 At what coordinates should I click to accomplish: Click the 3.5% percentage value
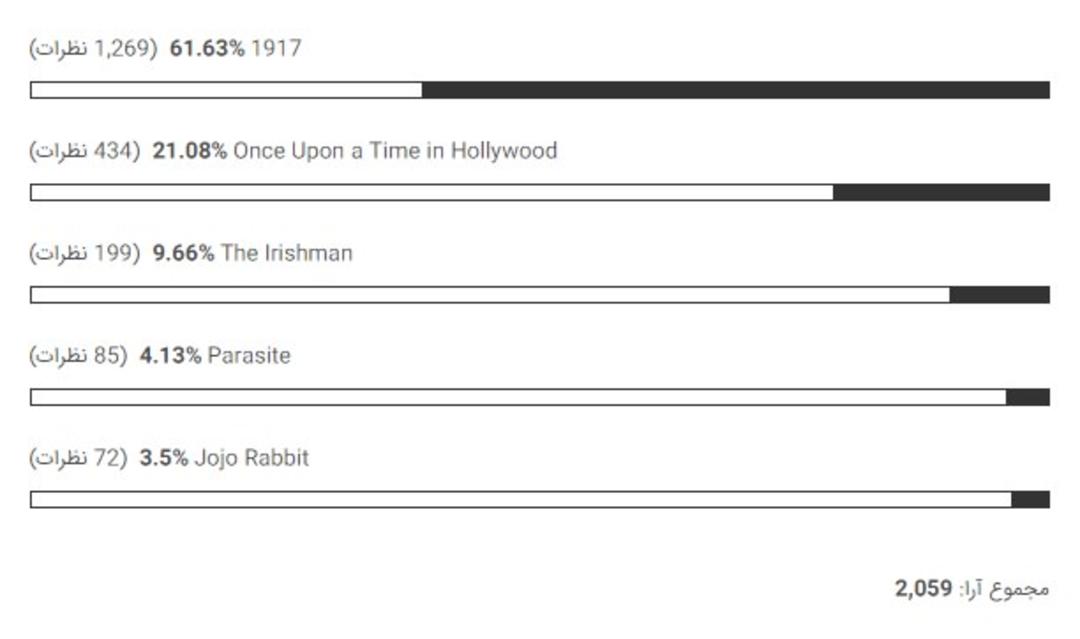(x=164, y=458)
